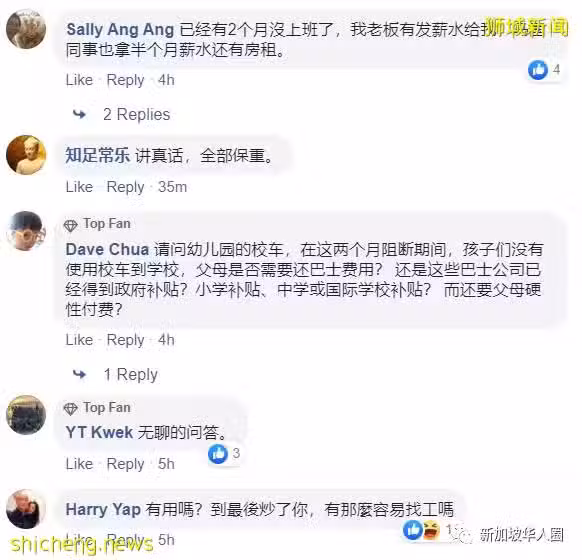This screenshot has width=582, height=560.
Task: Open 知足常乐 profile avatar
Action: pyautogui.click(x=26, y=155)
